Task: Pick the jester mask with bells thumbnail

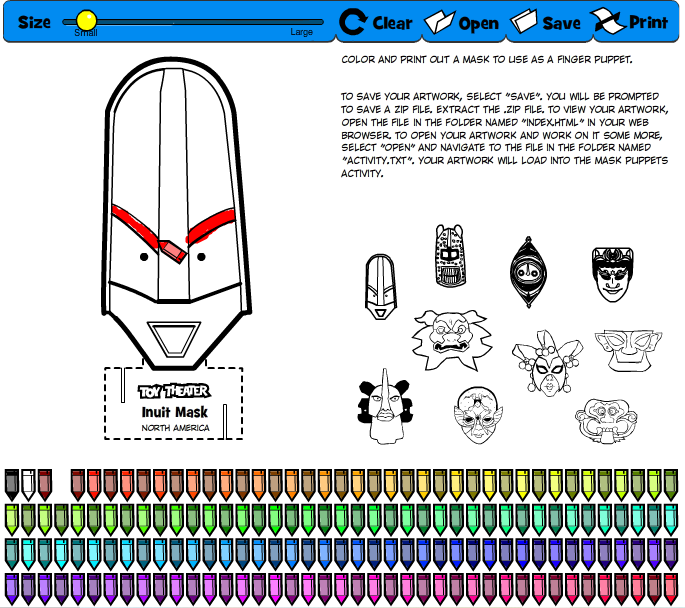Action: click(547, 363)
